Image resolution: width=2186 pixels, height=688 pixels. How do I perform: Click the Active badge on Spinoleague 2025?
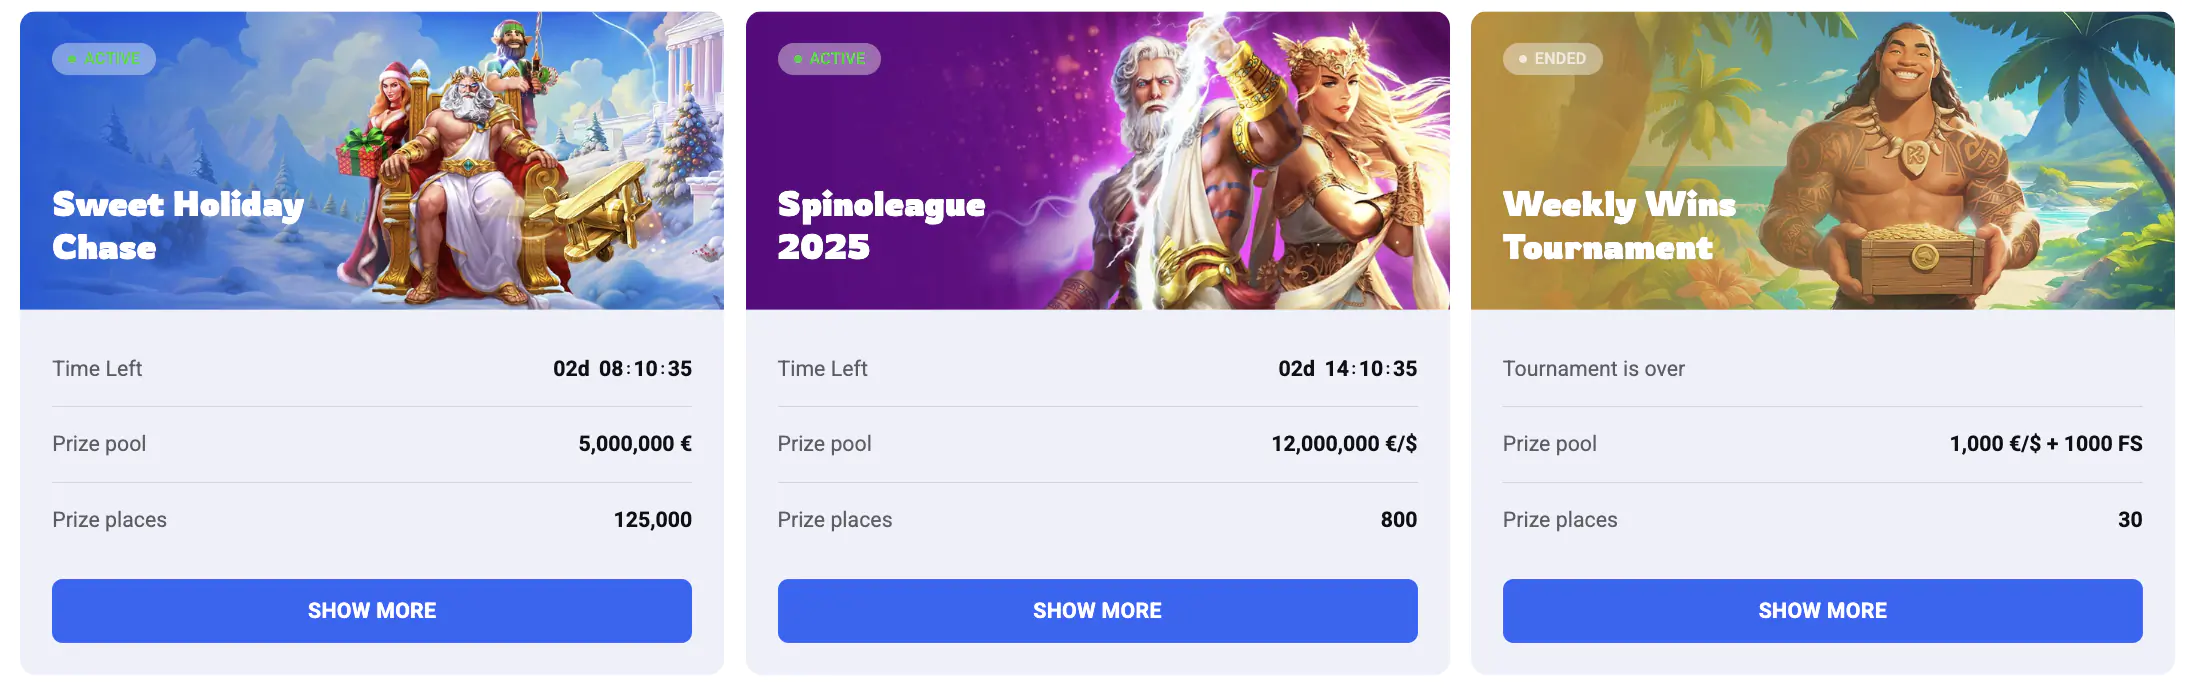point(829,59)
